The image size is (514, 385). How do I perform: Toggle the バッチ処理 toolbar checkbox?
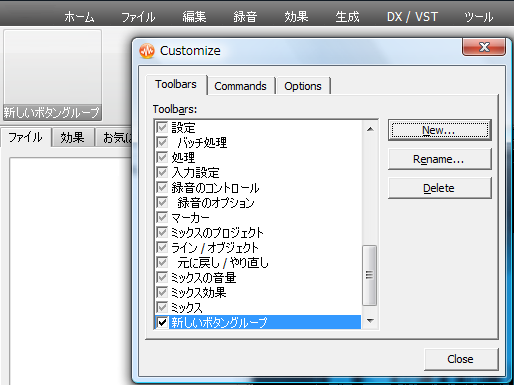[x=162, y=142]
